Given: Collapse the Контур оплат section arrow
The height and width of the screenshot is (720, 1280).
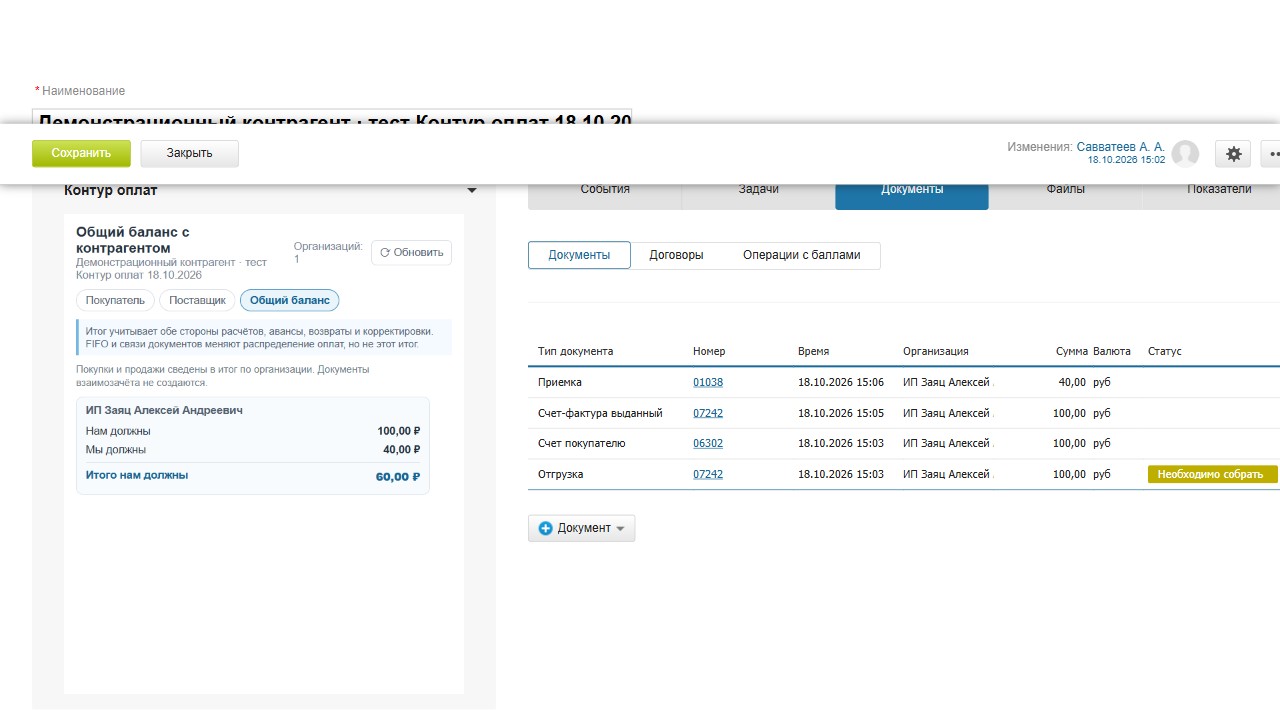Looking at the screenshot, I should pyautogui.click(x=472, y=191).
